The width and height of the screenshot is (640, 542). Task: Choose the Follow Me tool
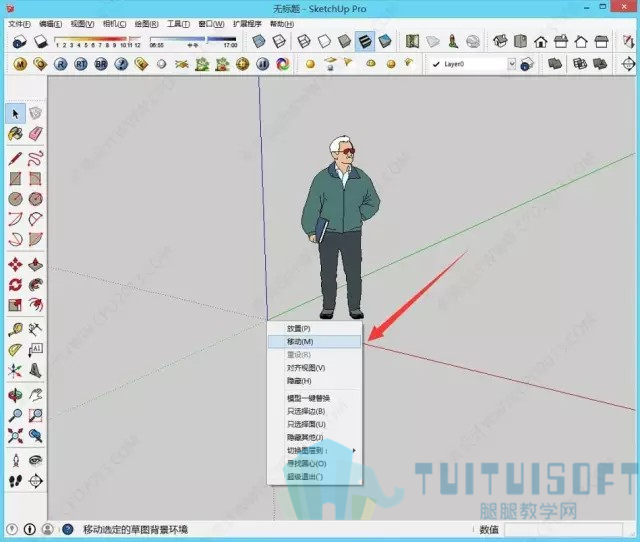pos(36,284)
